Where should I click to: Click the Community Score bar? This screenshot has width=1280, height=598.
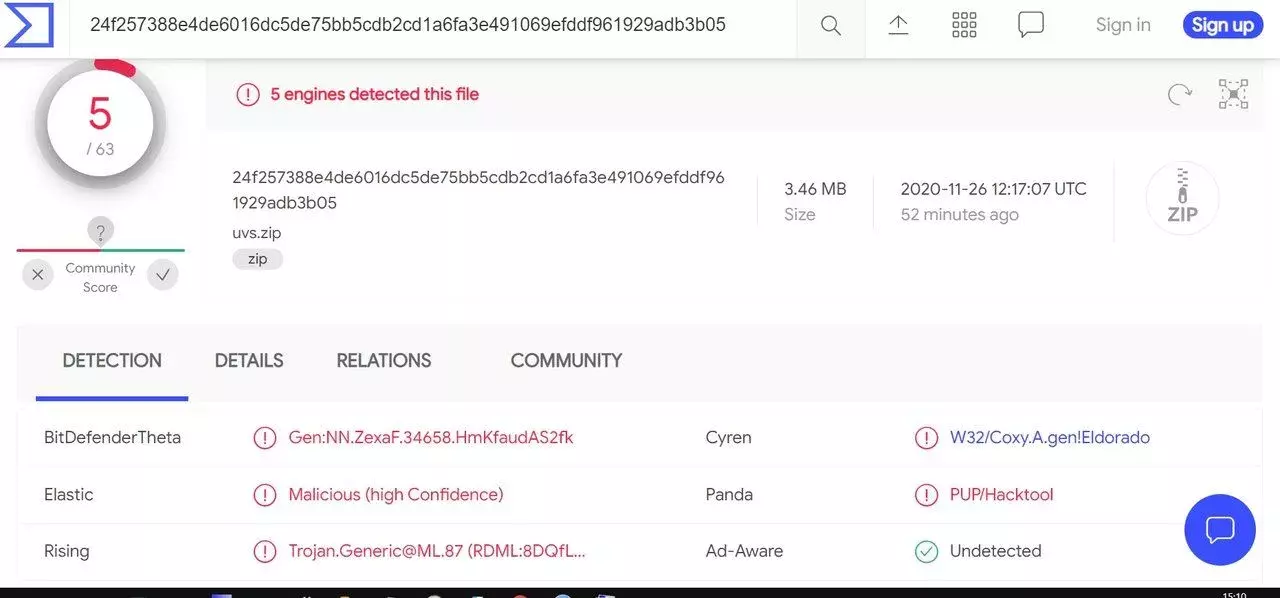click(100, 250)
